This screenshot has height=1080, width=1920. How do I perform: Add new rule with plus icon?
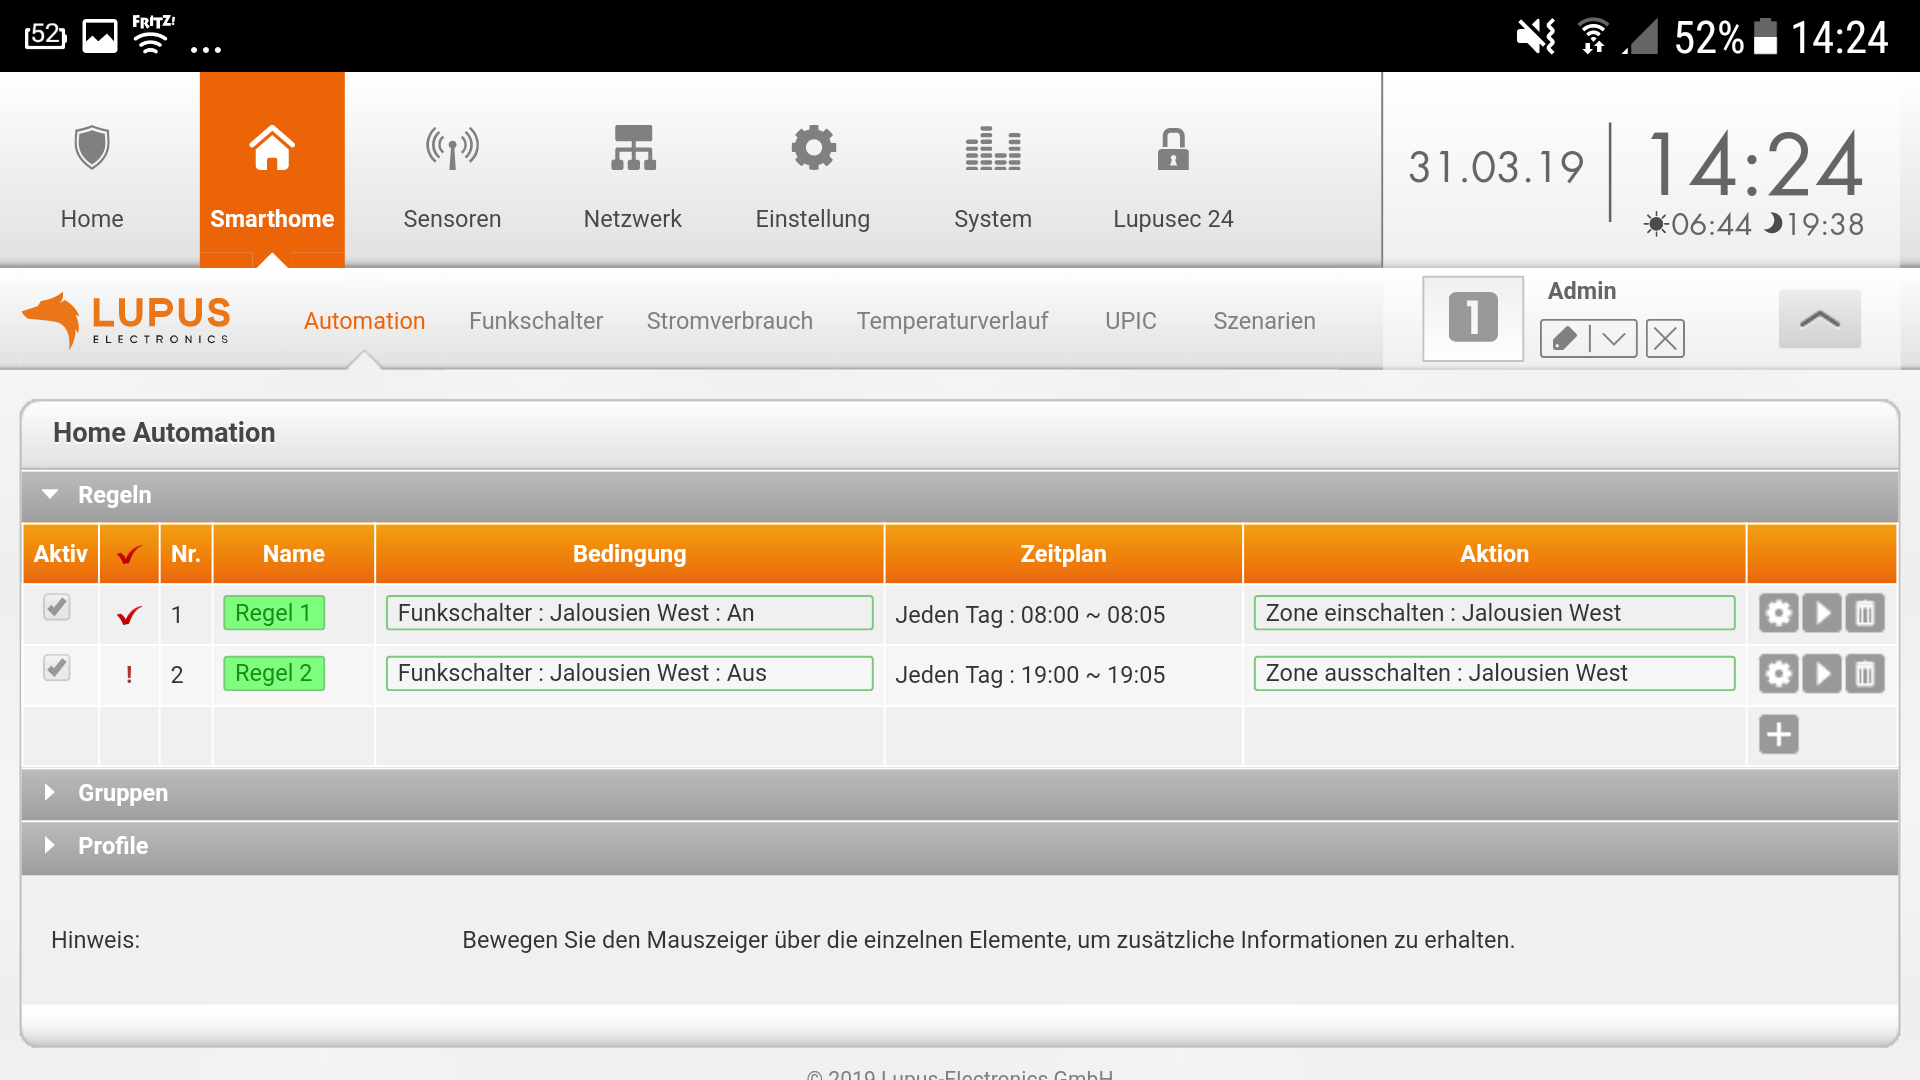pos(1778,734)
